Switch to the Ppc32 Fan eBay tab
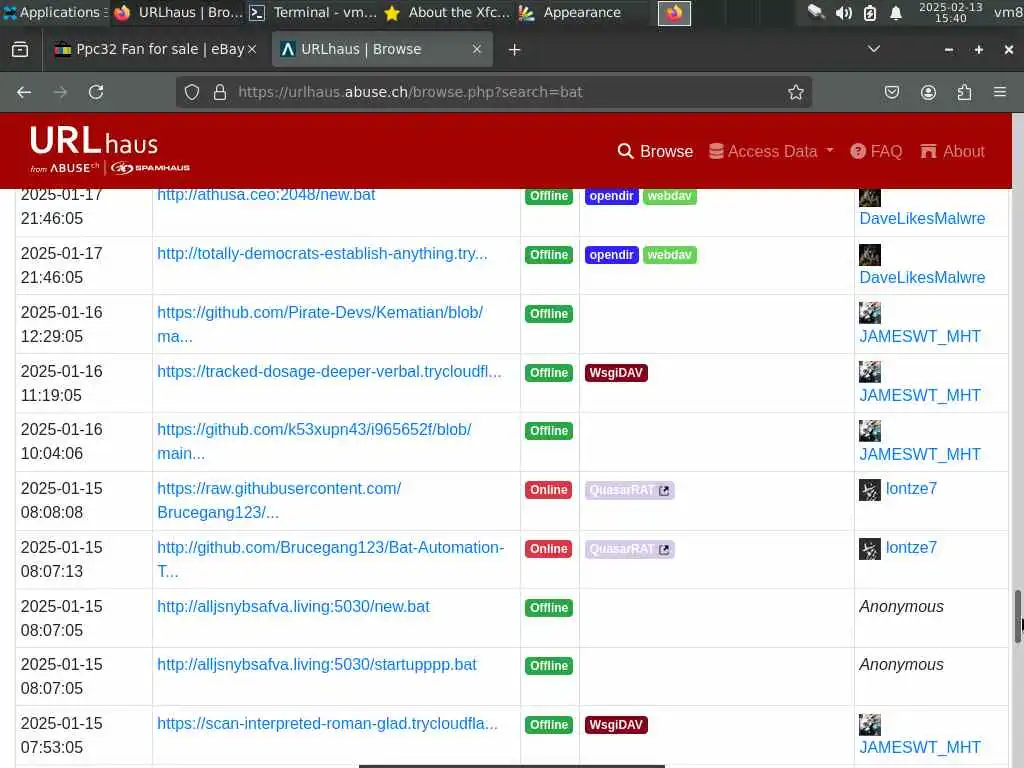1024x768 pixels. pyautogui.click(x=155, y=49)
